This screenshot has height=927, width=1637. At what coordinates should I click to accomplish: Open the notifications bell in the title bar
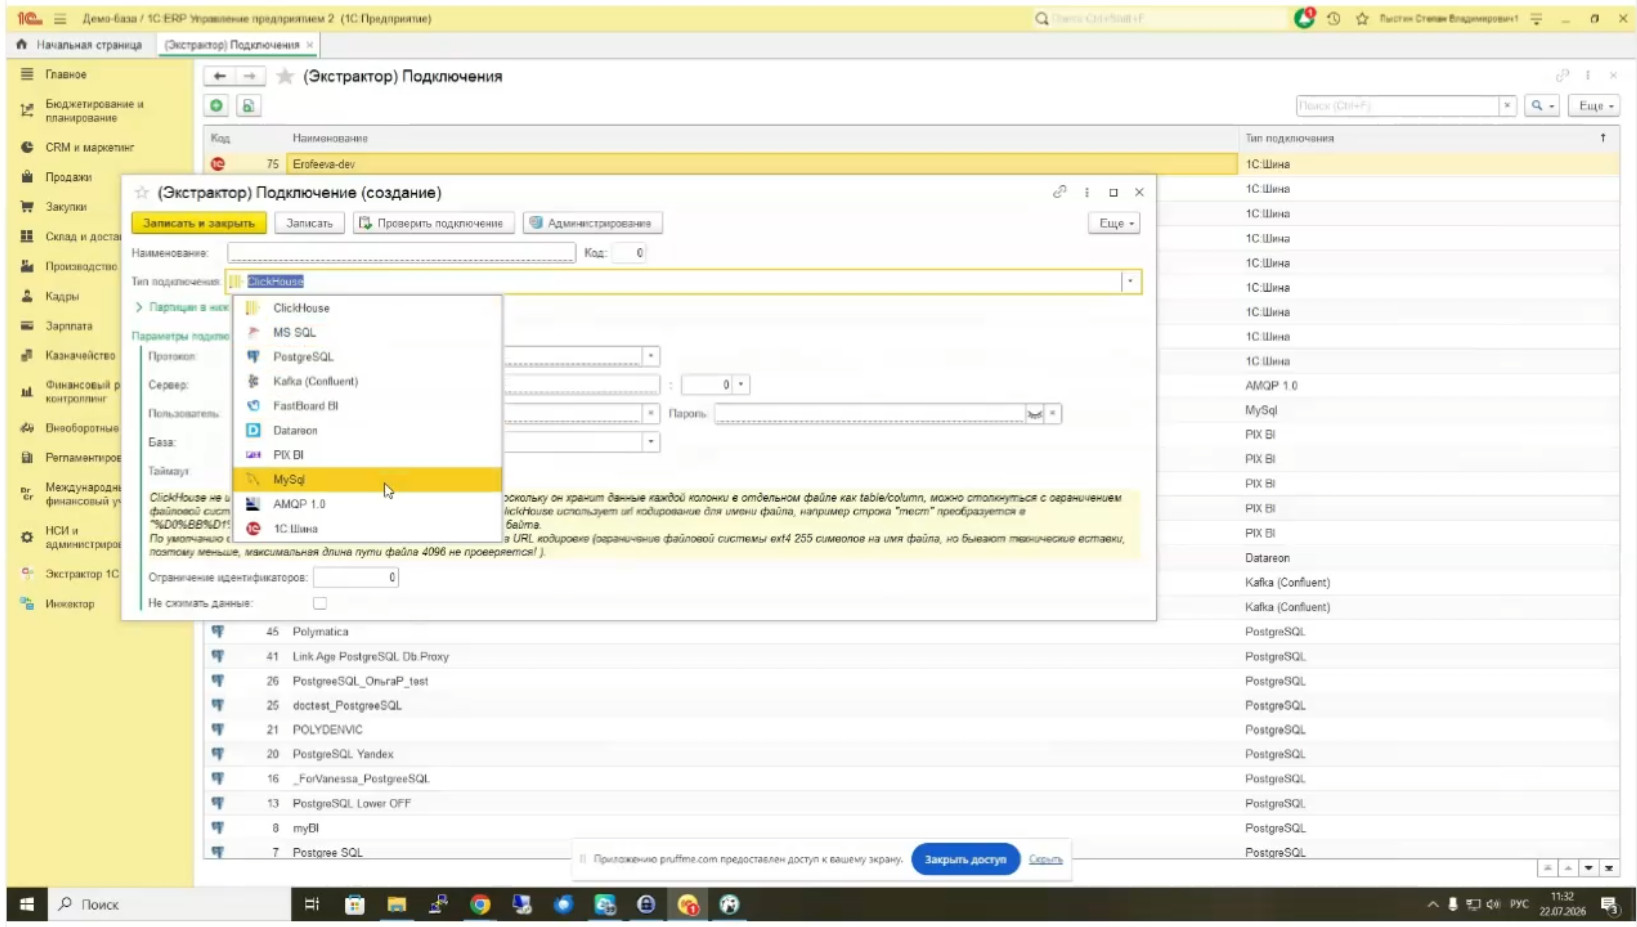click(x=1304, y=18)
